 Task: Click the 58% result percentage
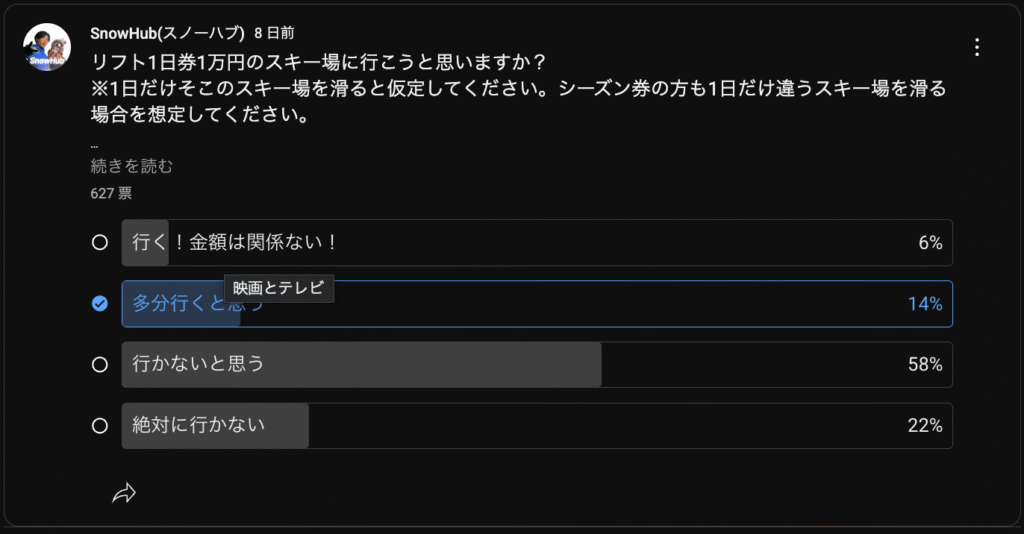pyautogui.click(x=924, y=365)
